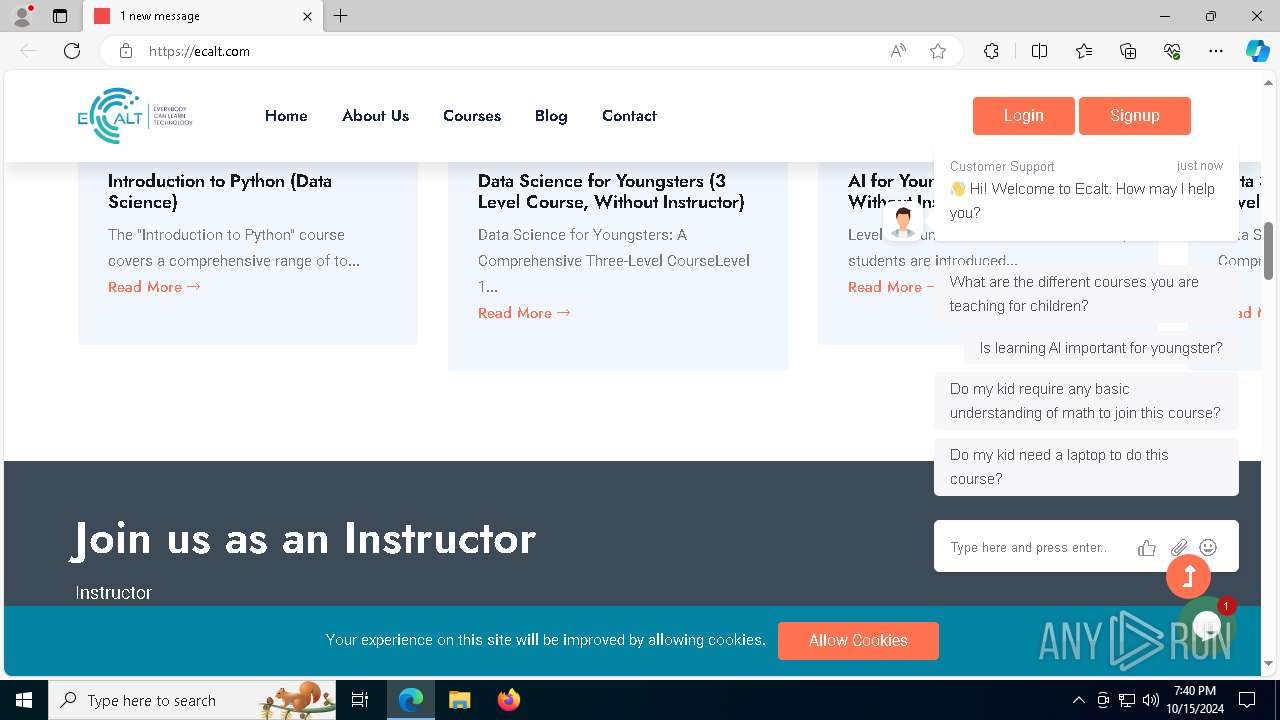The width and height of the screenshot is (1280, 720).
Task: Click the browser back arrow
Action: point(28,51)
